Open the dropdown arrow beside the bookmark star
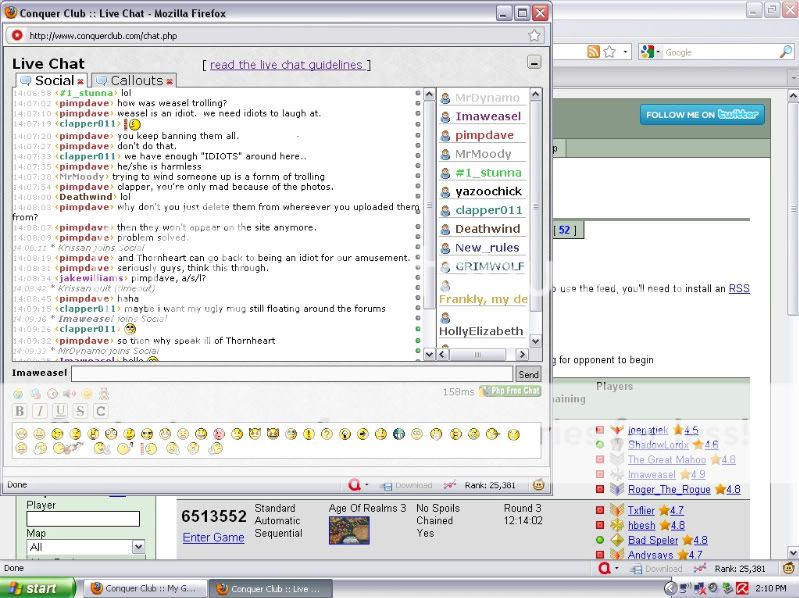This screenshot has width=799, height=598. pyautogui.click(x=625, y=52)
